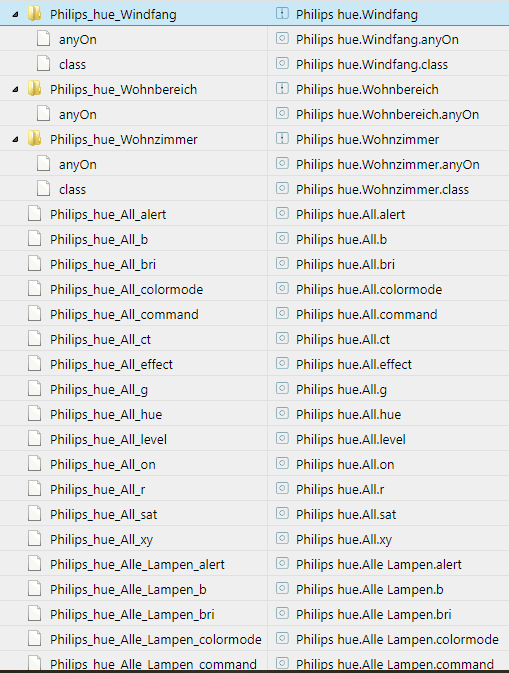The height and width of the screenshot is (673, 509).
Task: Click the state icon beside Philips hue.All.command
Action: point(282,313)
